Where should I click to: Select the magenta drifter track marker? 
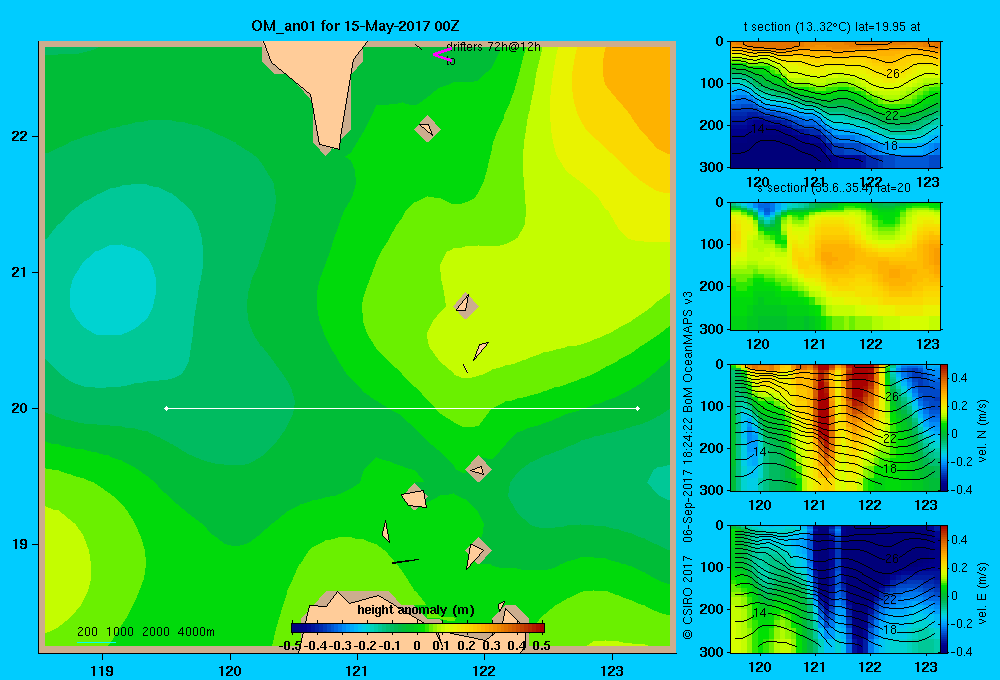[x=442, y=55]
